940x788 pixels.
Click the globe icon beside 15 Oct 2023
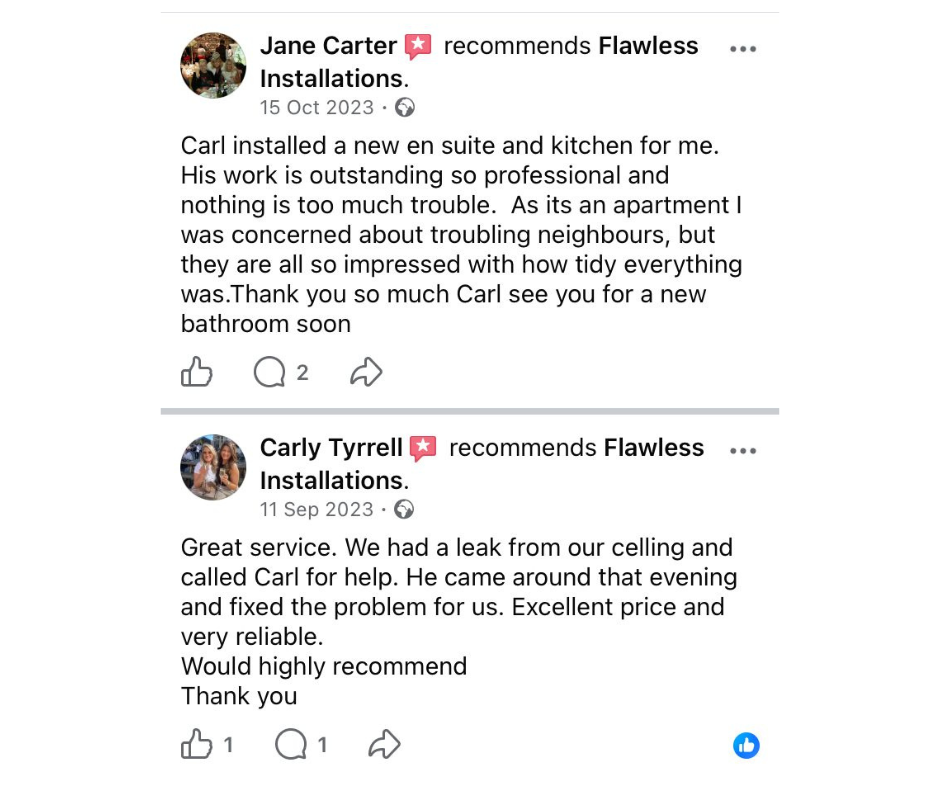click(x=405, y=108)
